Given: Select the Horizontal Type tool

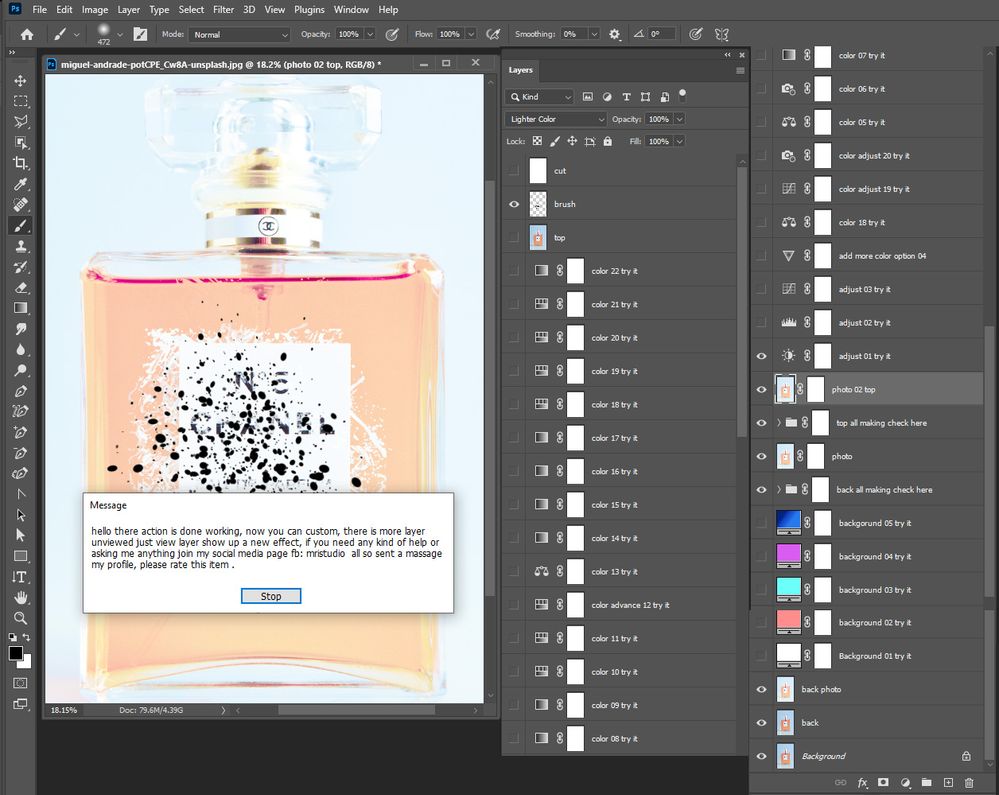Looking at the screenshot, I should pos(20,577).
